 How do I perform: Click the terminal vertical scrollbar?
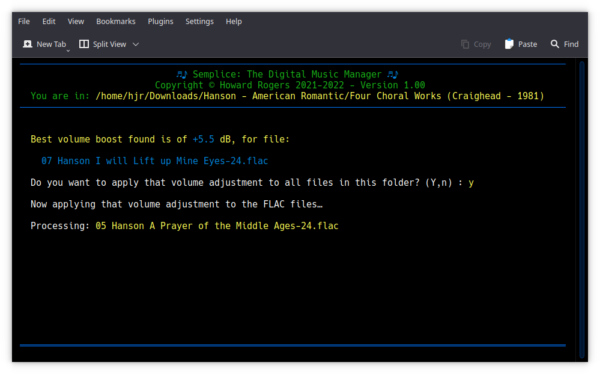(582, 211)
